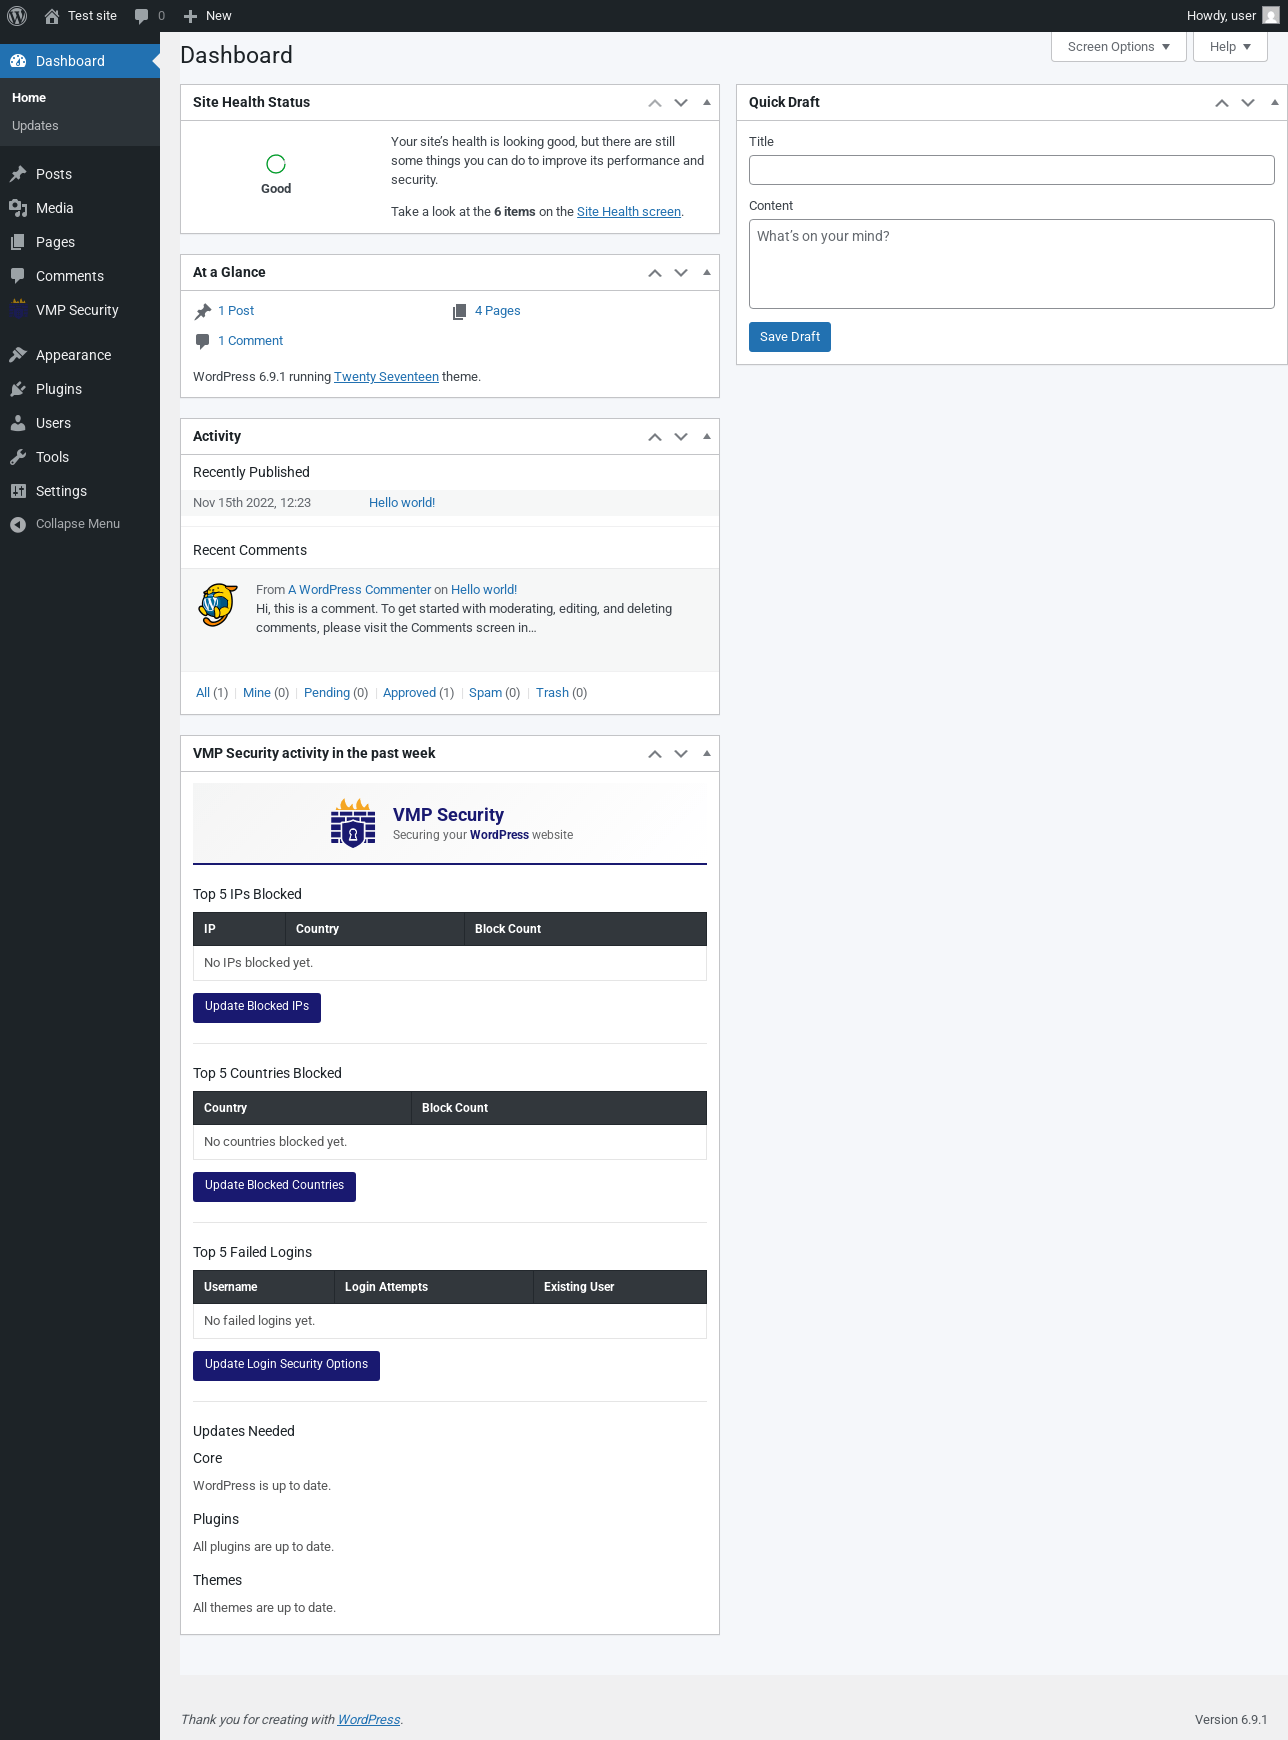Filter comments by Spam
Screen dimensions: 1288x1740
pyautogui.click(x=485, y=693)
